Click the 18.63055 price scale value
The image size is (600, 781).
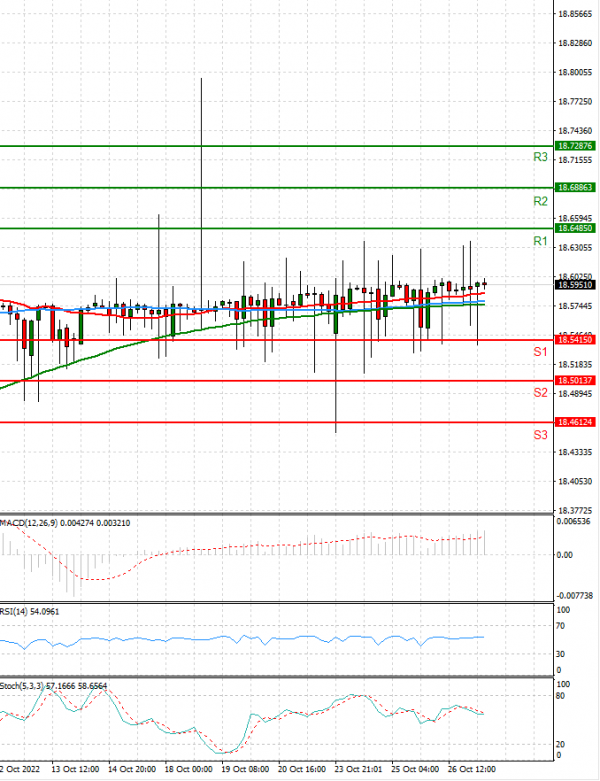575,248
